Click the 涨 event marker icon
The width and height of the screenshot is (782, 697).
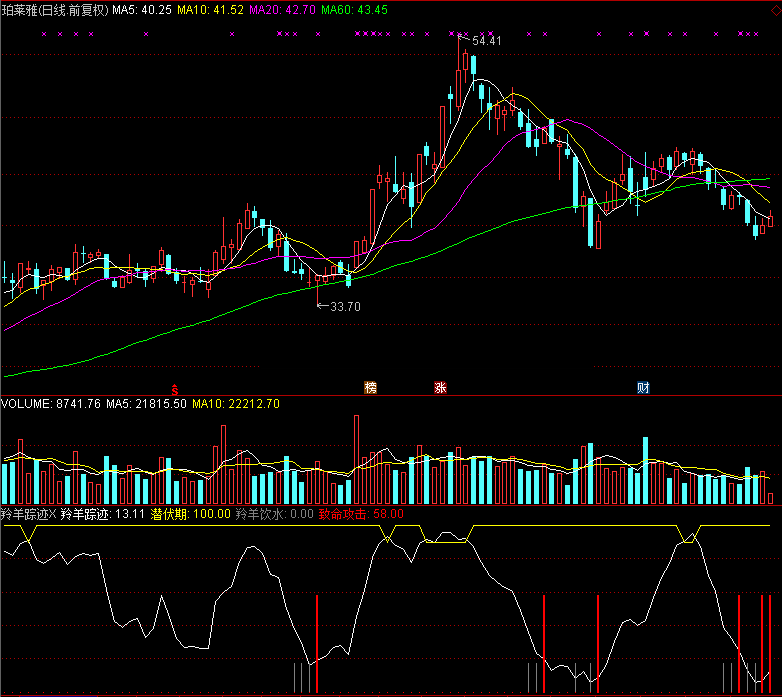point(440,387)
